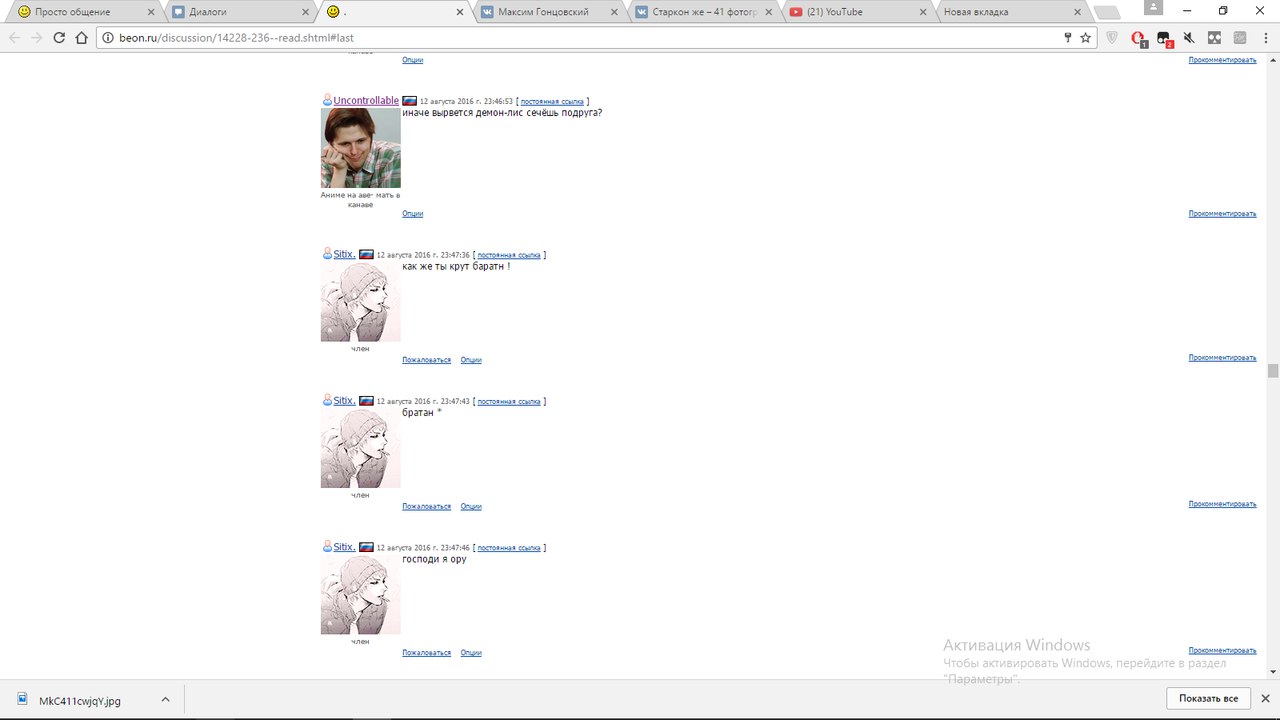This screenshot has width=1280, height=720.
Task: Click the muted speaker extension icon
Action: point(1189,38)
